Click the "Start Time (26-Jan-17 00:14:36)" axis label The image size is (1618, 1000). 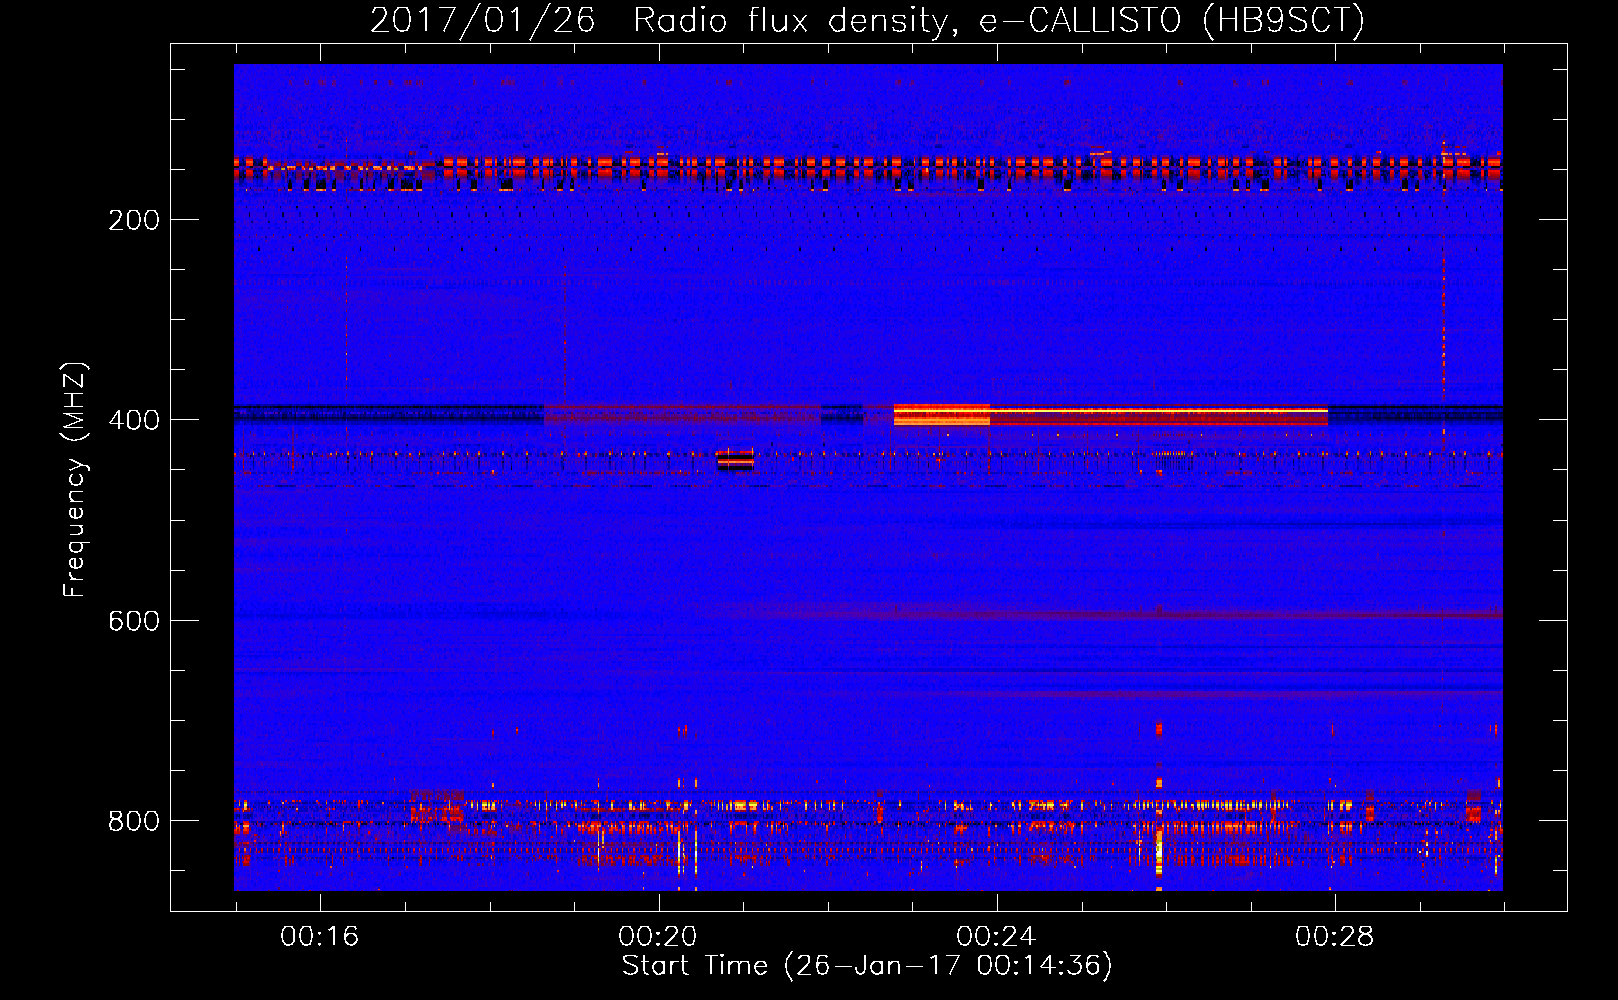[x=867, y=966]
